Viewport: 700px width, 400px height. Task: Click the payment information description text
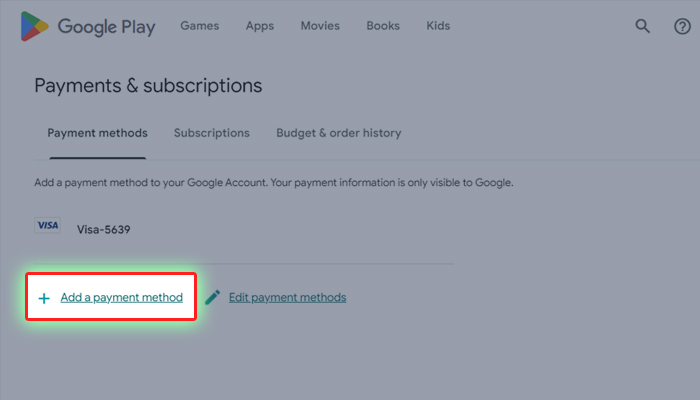click(274, 183)
